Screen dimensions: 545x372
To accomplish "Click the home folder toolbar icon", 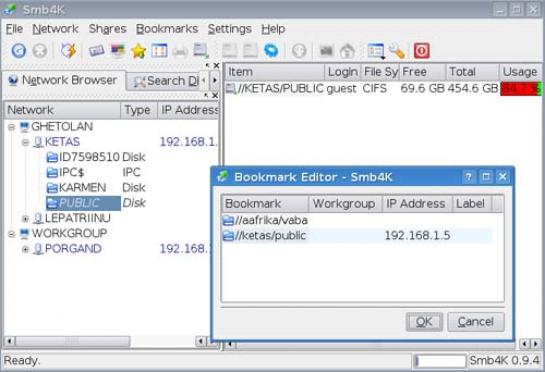I will (x=347, y=51).
